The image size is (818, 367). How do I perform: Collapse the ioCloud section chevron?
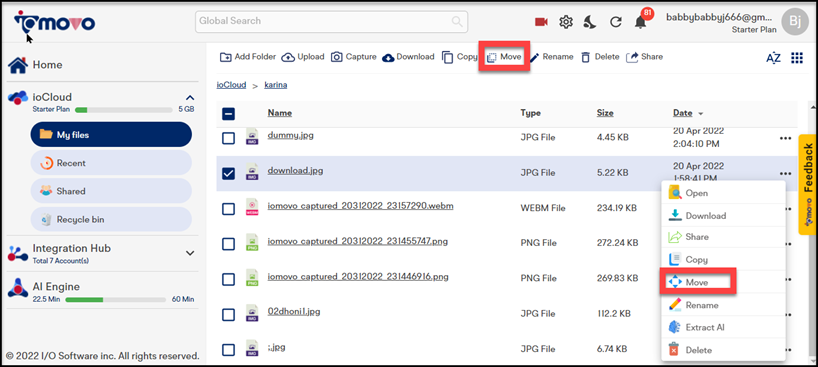(190, 98)
